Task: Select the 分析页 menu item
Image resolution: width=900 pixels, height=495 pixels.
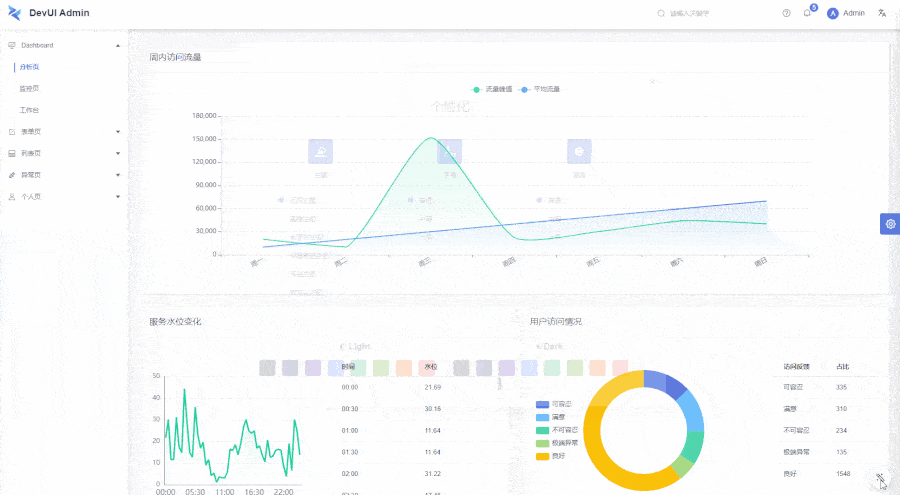Action: pyautogui.click(x=29, y=67)
